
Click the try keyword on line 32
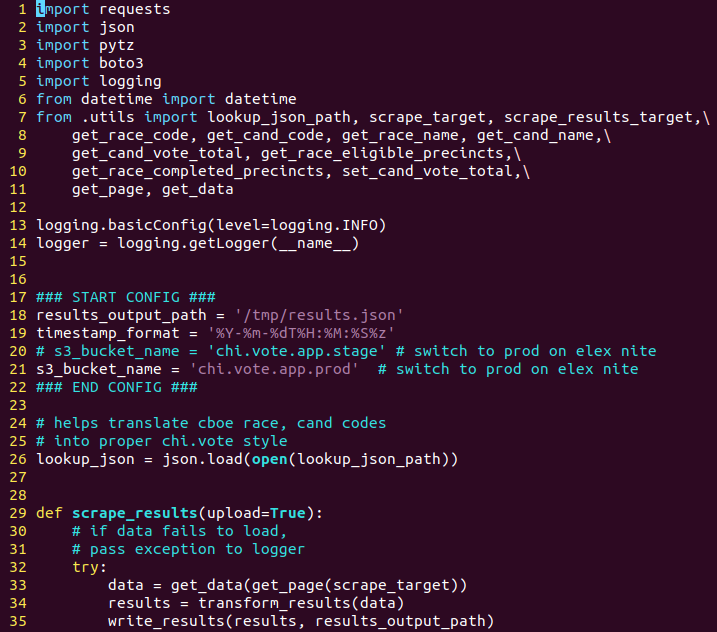click(x=86, y=568)
